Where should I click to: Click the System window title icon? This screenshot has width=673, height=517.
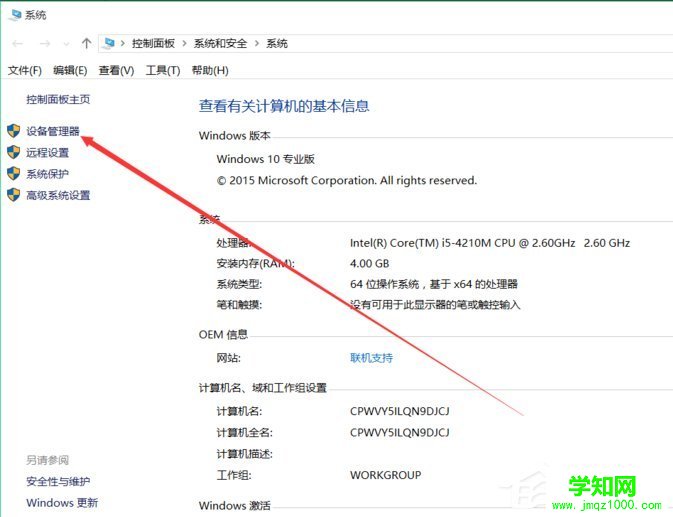point(15,15)
